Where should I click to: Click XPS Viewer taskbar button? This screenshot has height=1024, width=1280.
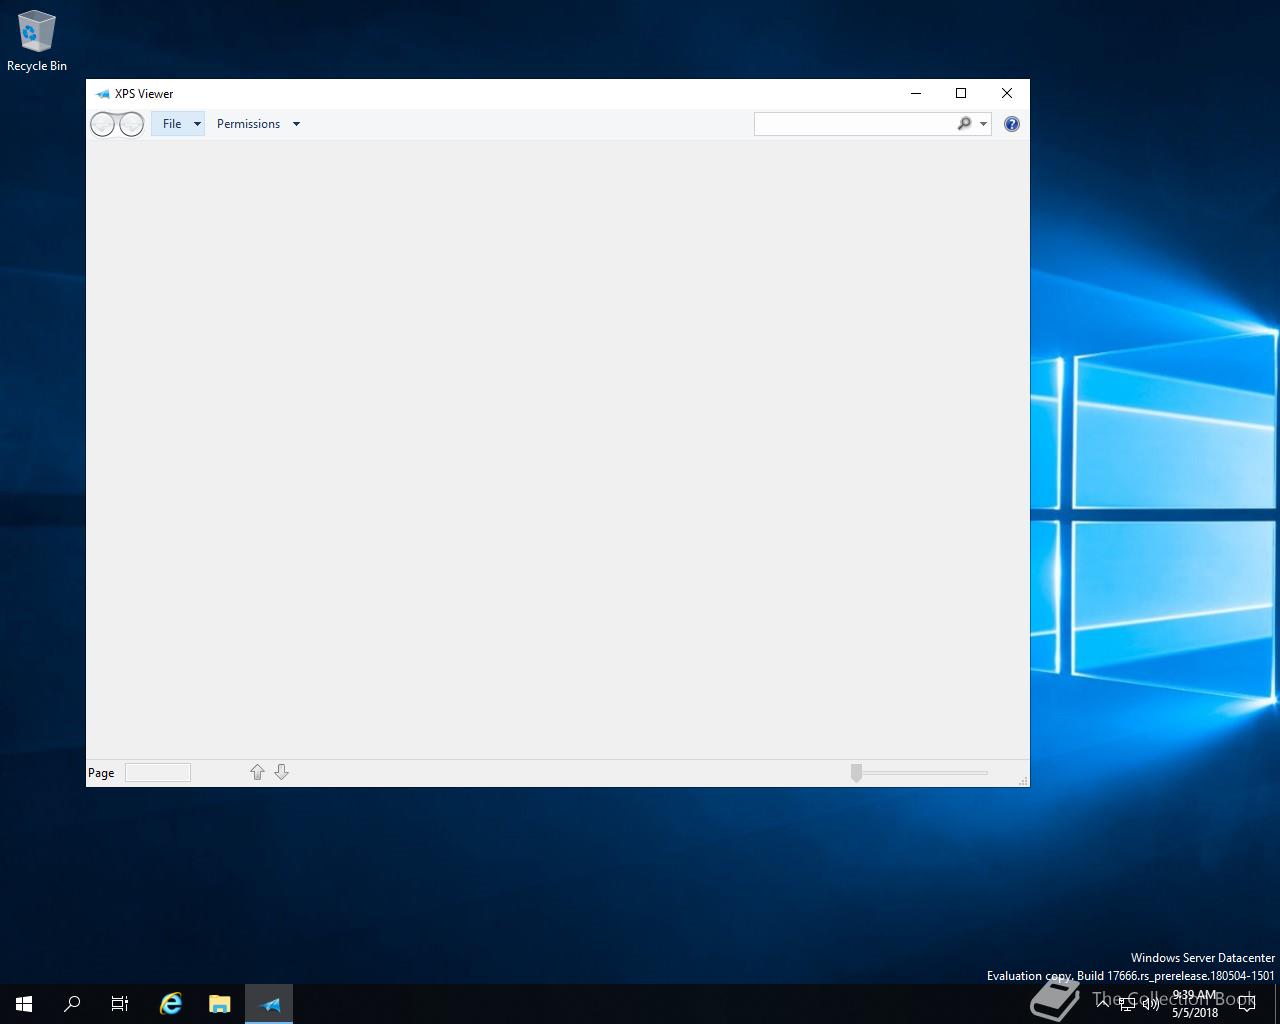pyautogui.click(x=269, y=1004)
